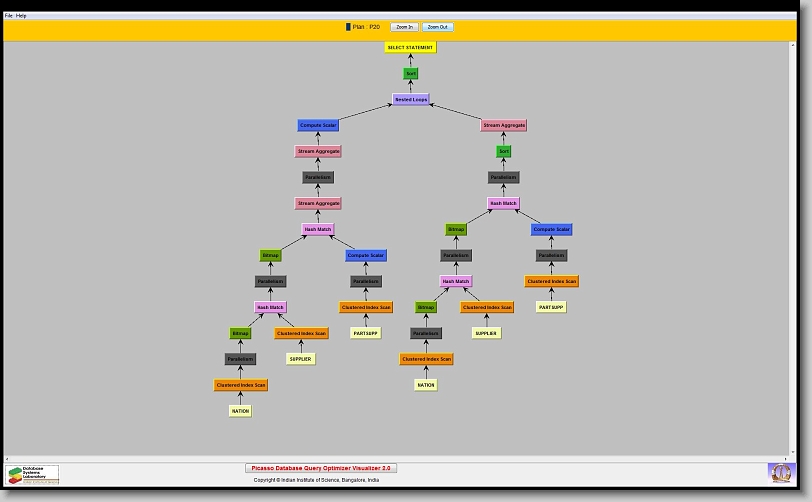Viewport: 812px width, 502px height.
Task: Select the left-branch Compute Scalar node under Nested Loops
Action: [318, 126]
